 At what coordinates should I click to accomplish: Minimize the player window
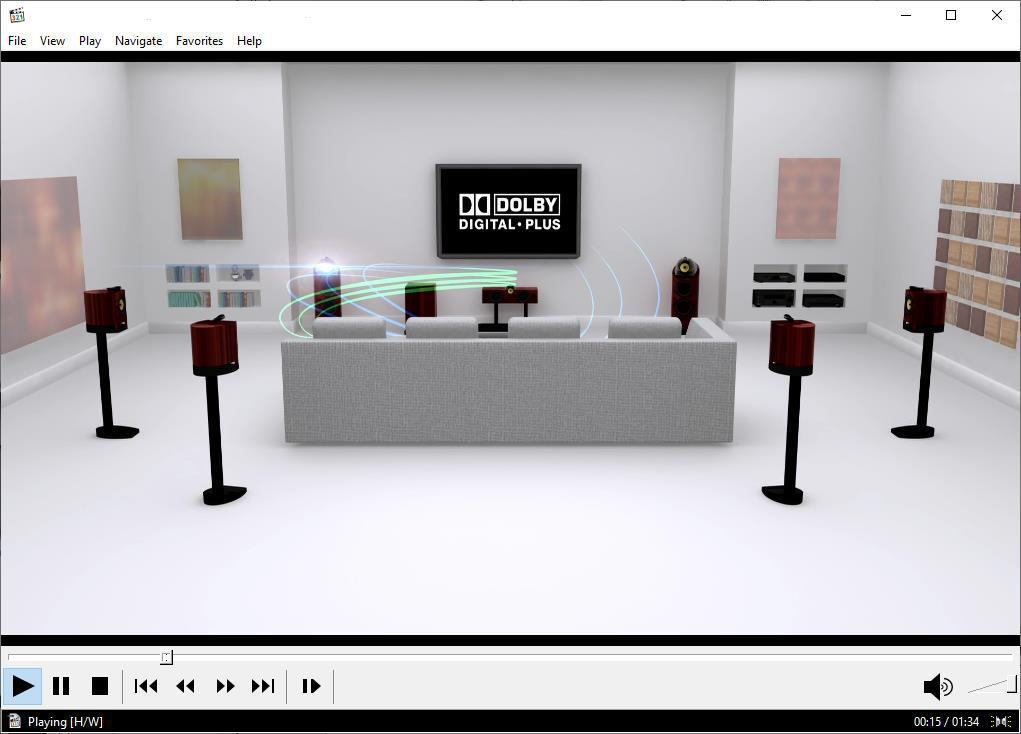[906, 15]
